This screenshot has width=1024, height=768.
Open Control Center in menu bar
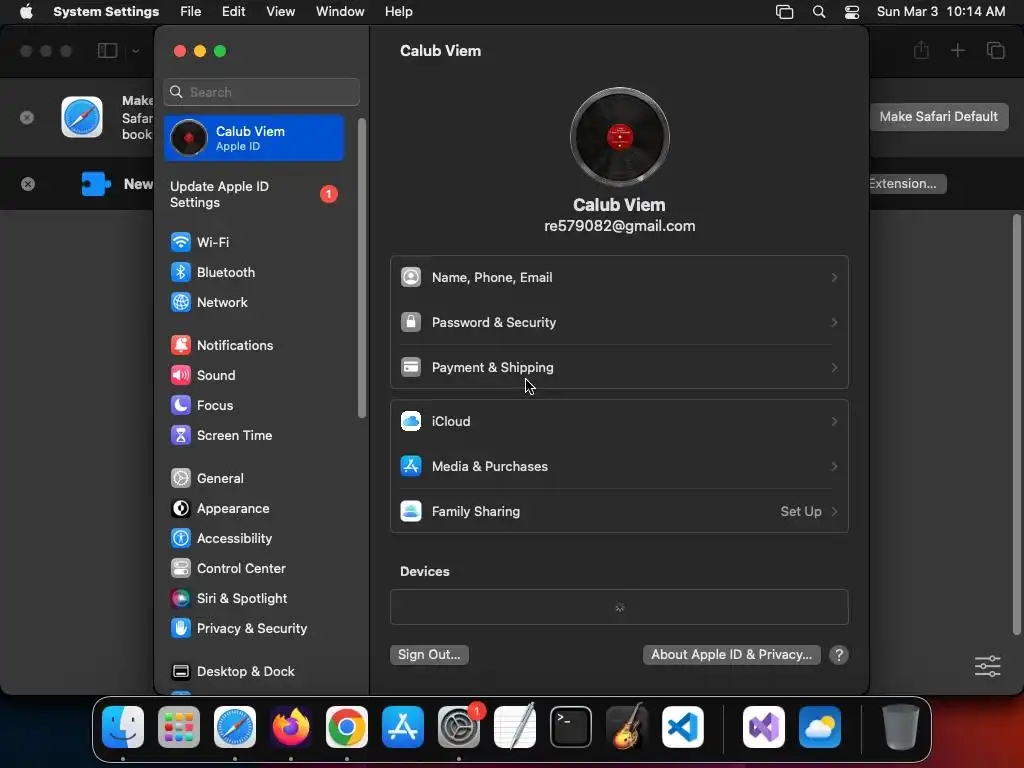[x=852, y=12]
